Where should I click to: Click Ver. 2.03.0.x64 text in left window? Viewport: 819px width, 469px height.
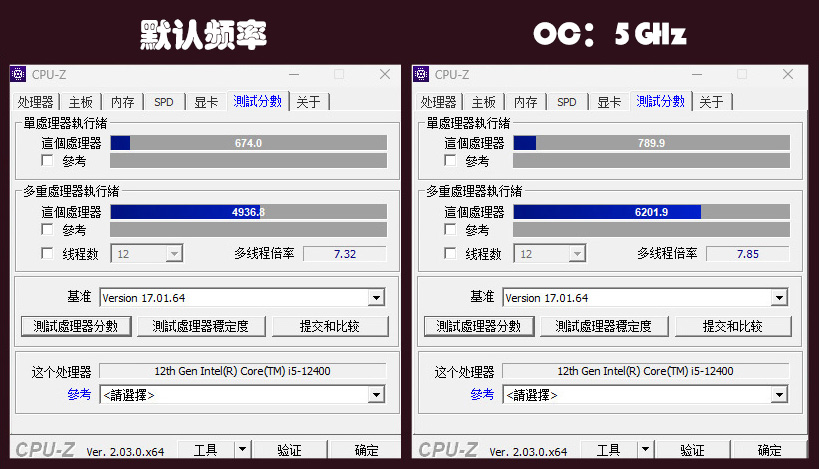(125, 452)
